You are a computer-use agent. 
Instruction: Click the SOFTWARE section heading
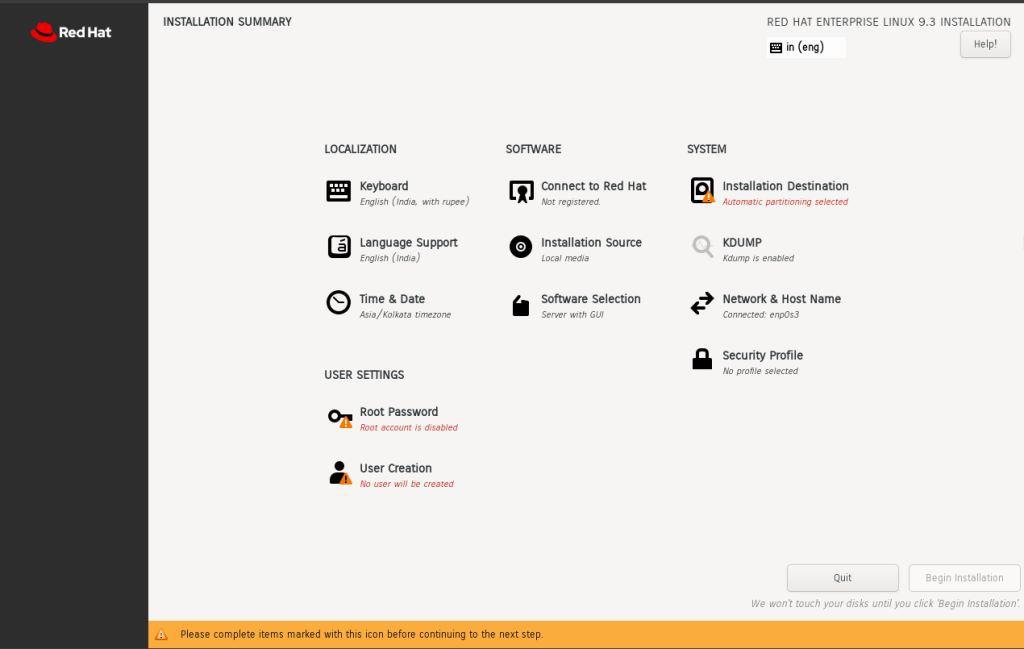coord(533,149)
